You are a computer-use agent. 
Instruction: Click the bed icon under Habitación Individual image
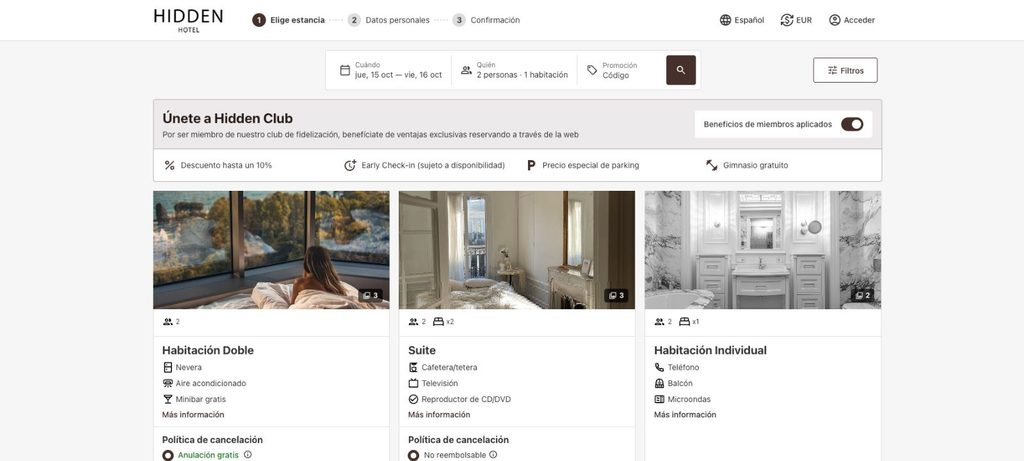(684, 321)
